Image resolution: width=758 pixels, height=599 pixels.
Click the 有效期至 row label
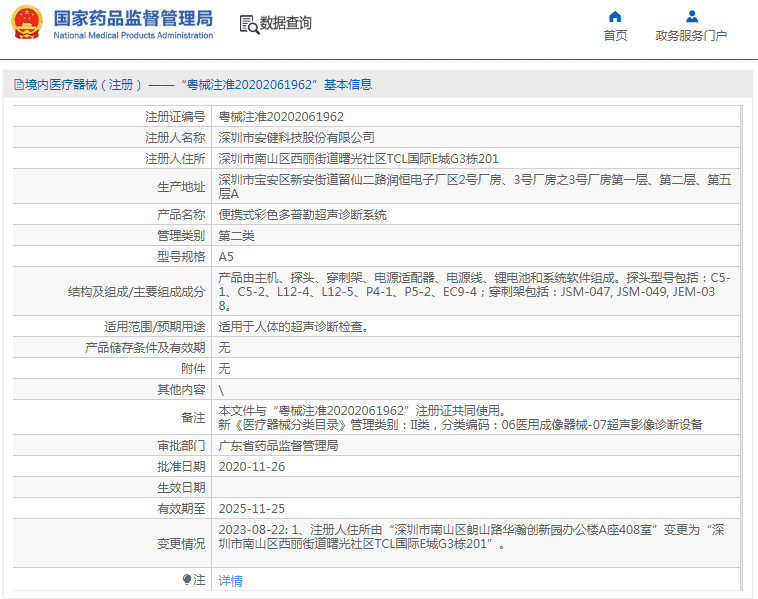pos(181,509)
